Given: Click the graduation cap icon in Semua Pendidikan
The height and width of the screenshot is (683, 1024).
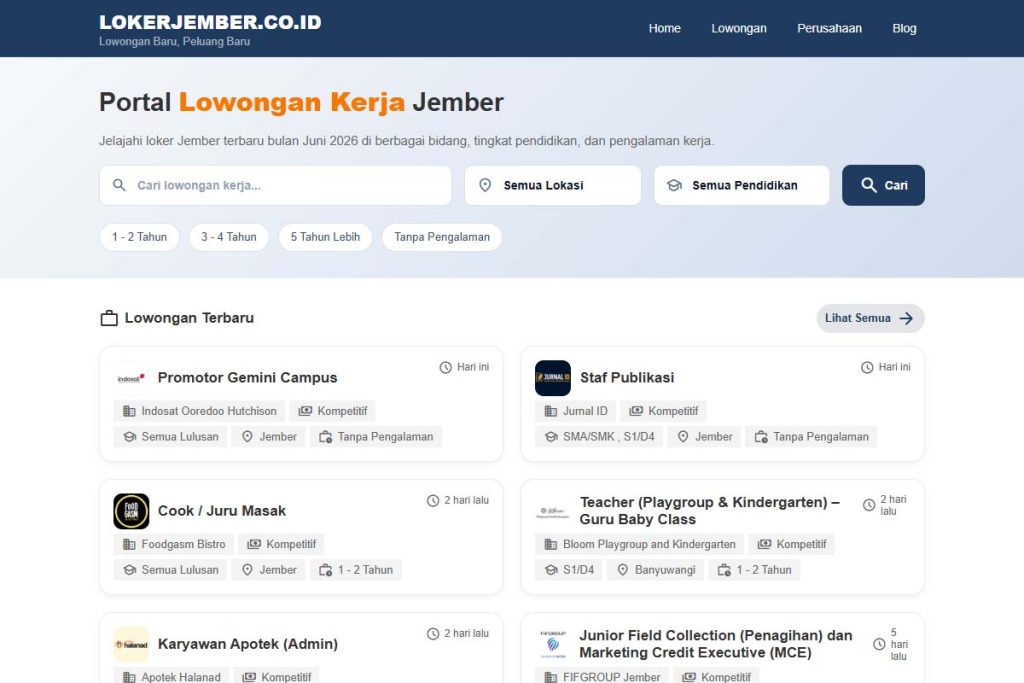Looking at the screenshot, I should pos(674,185).
